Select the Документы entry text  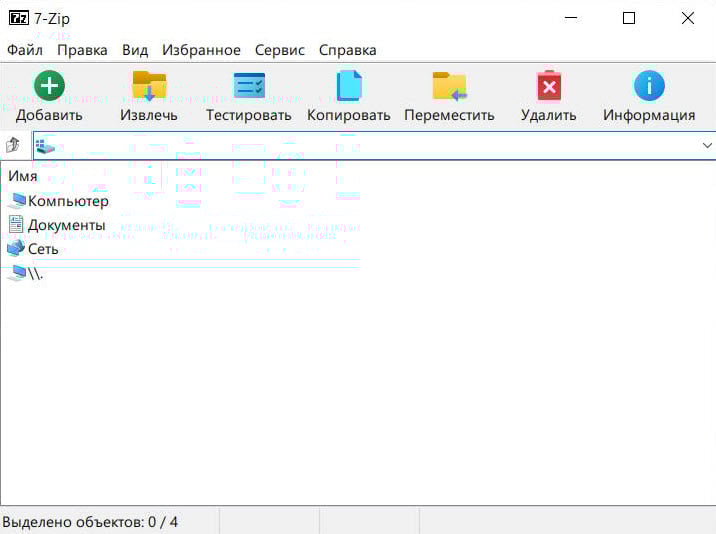[67, 225]
